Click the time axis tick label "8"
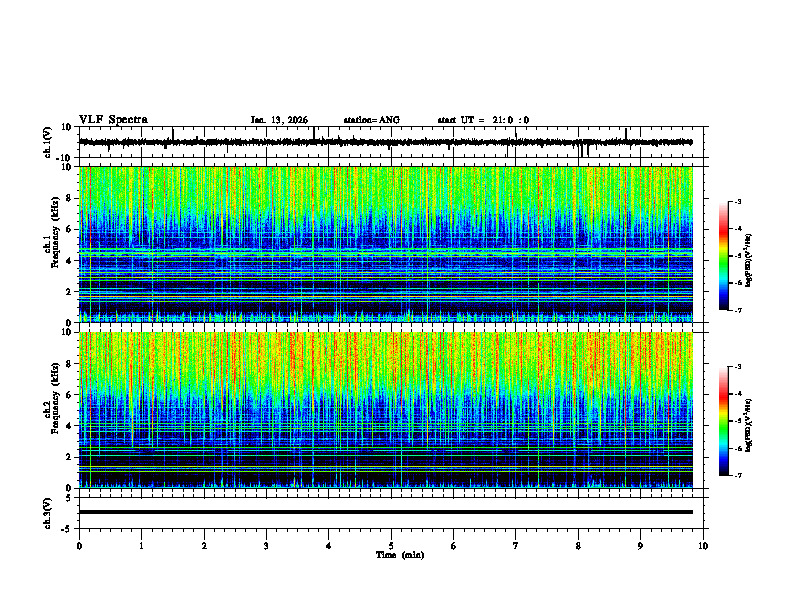Screen dimensions: 792x612 click(578, 546)
